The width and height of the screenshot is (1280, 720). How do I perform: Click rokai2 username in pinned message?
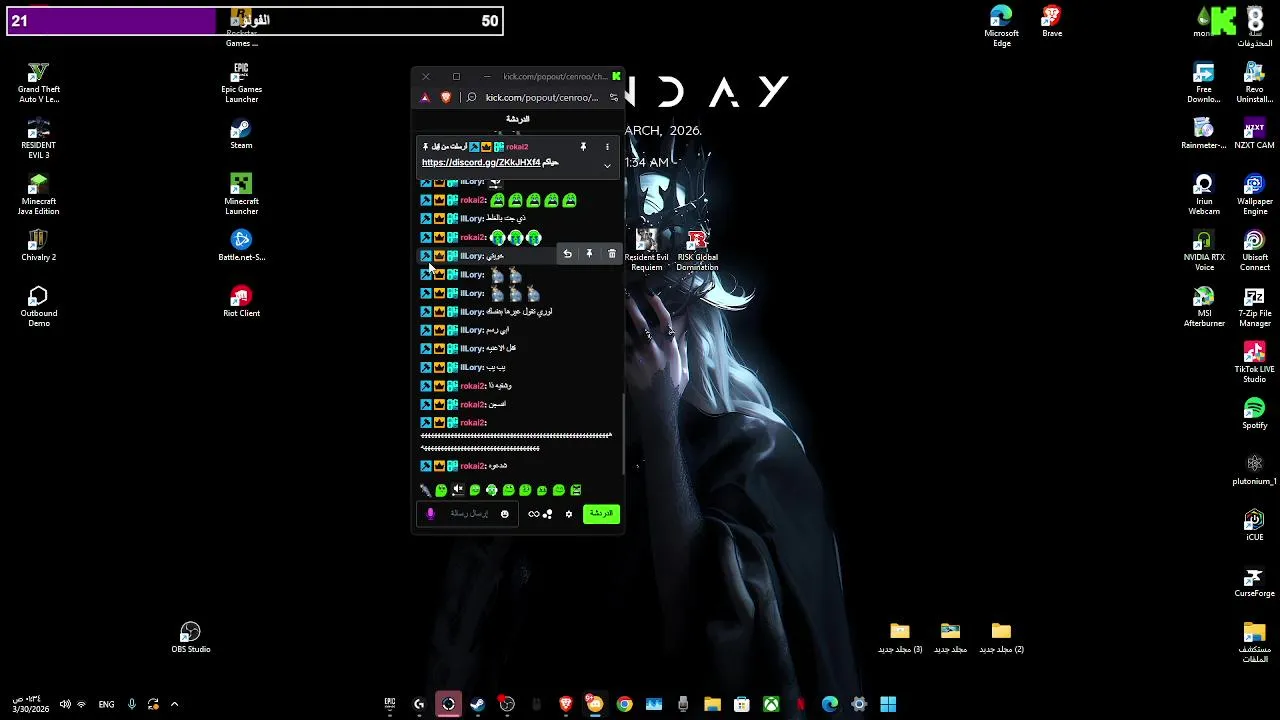tap(517, 147)
